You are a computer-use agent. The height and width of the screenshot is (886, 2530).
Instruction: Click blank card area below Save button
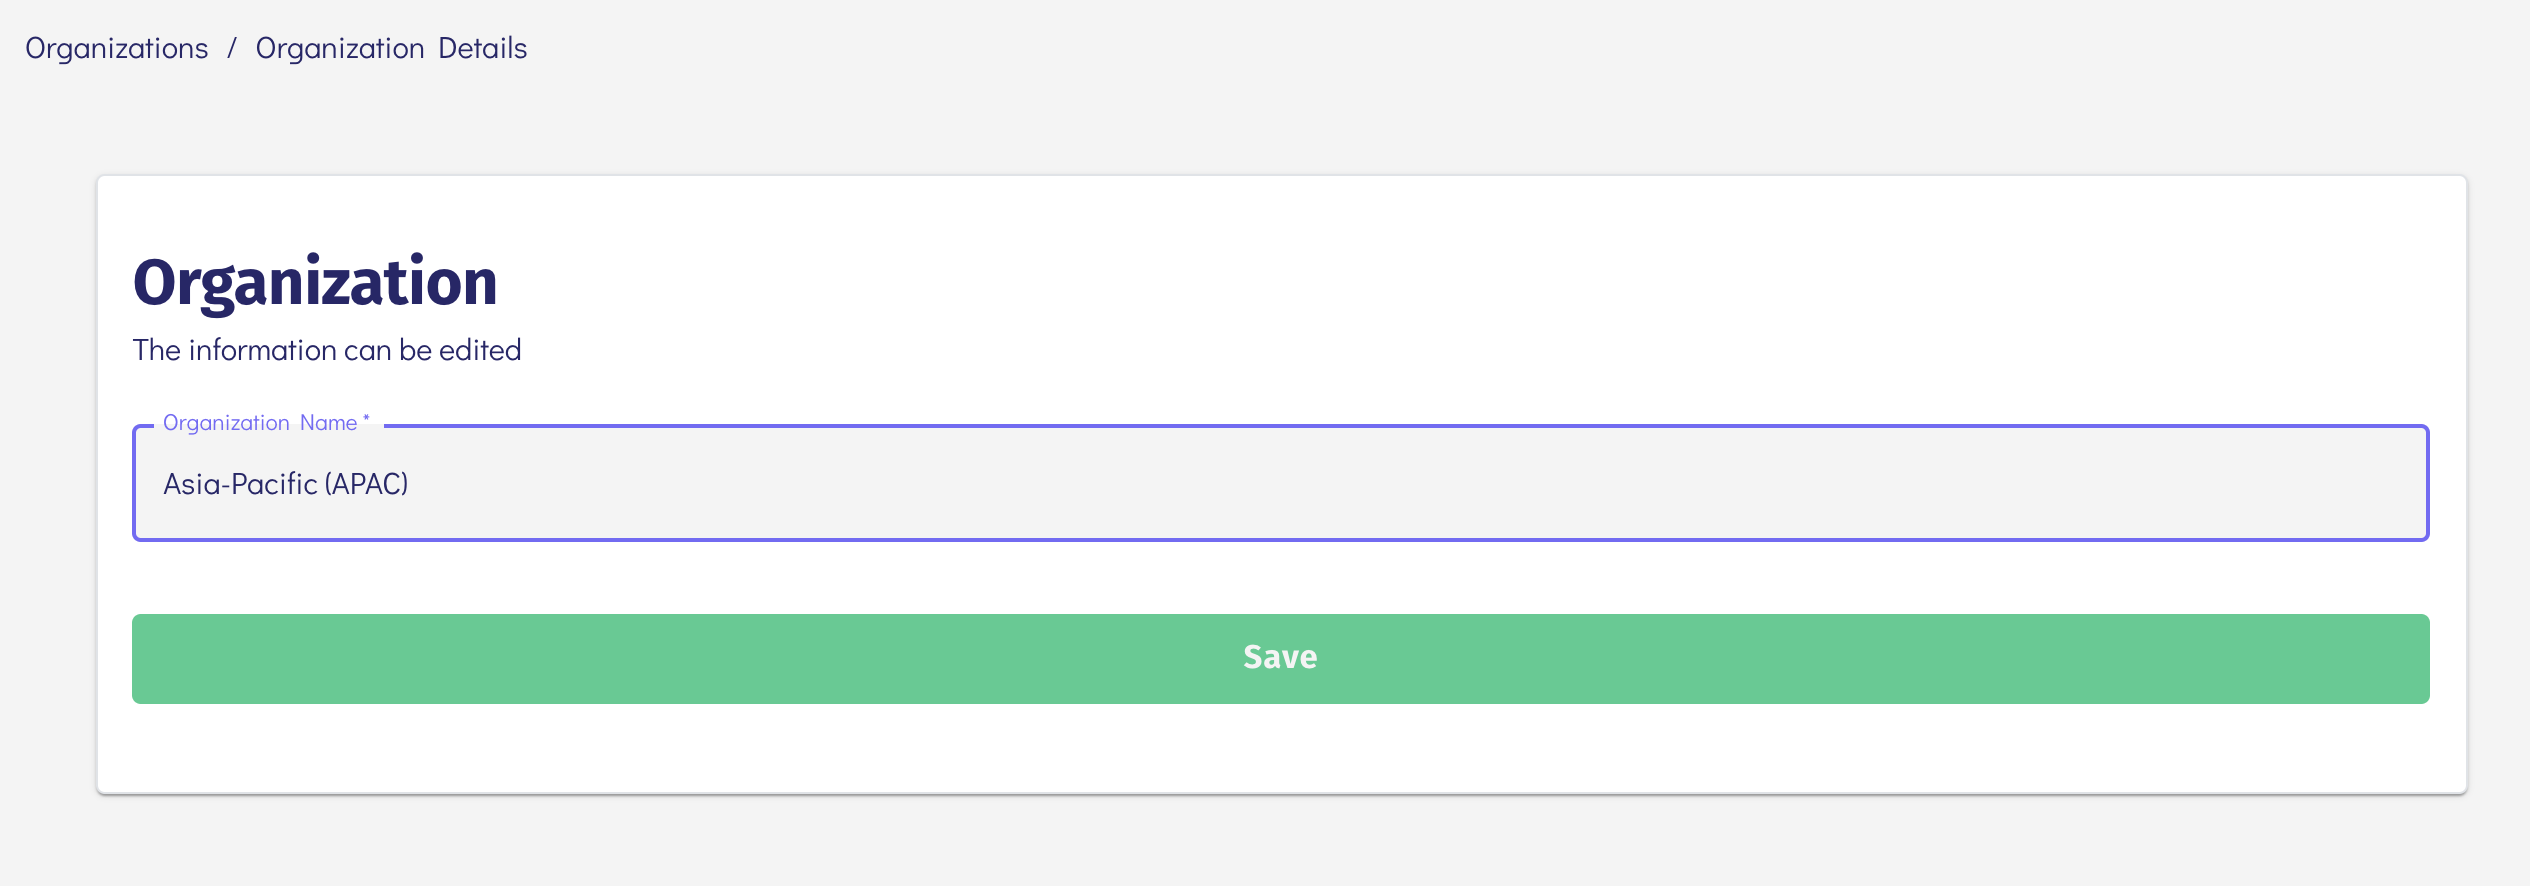(x=1280, y=750)
